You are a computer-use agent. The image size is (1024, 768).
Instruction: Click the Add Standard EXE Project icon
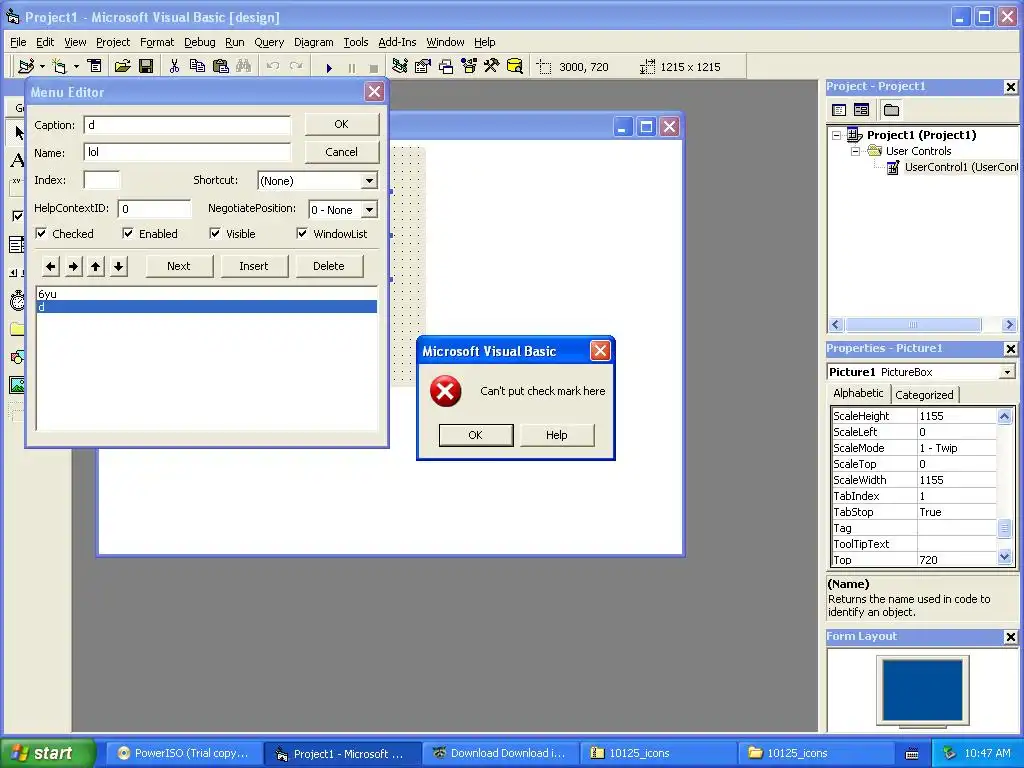(26, 67)
